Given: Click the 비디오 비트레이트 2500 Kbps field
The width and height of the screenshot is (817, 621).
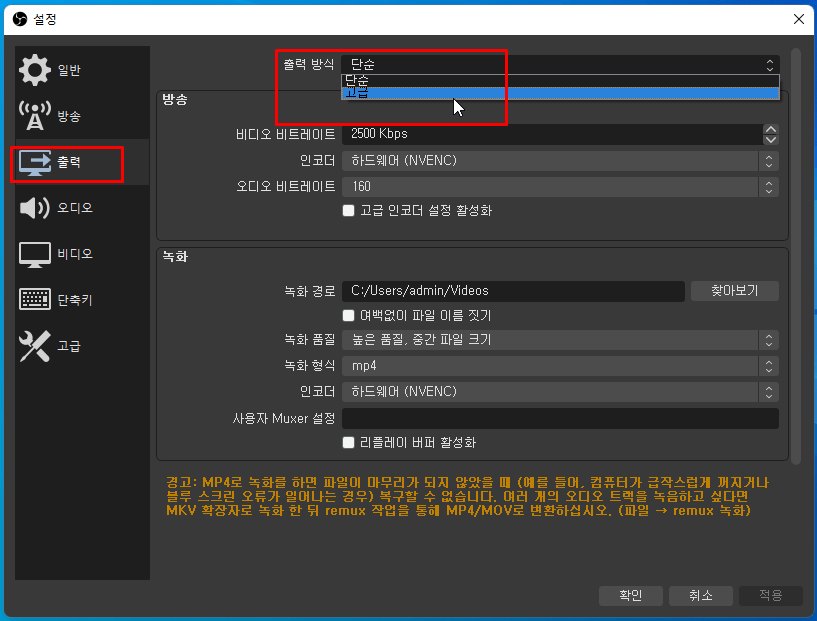Looking at the screenshot, I should click(552, 134).
